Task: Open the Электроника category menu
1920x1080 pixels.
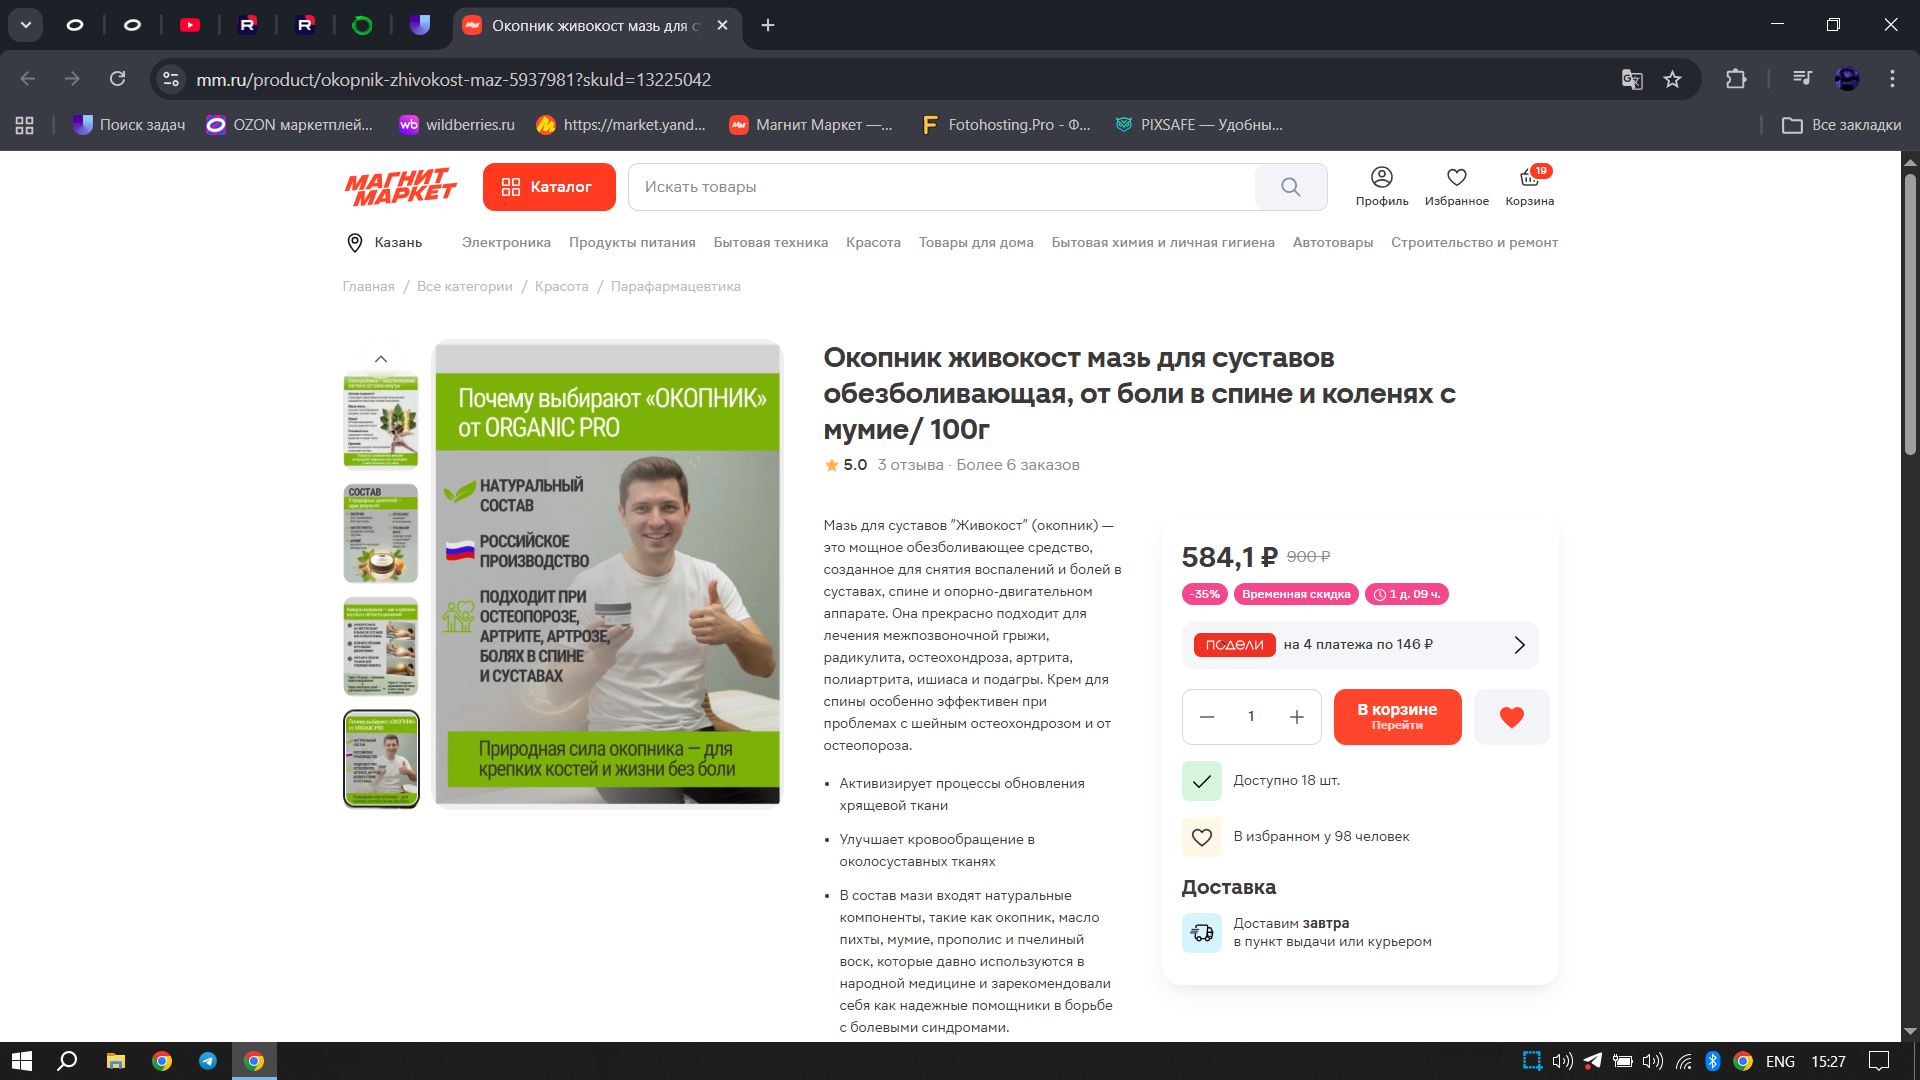Action: (506, 242)
